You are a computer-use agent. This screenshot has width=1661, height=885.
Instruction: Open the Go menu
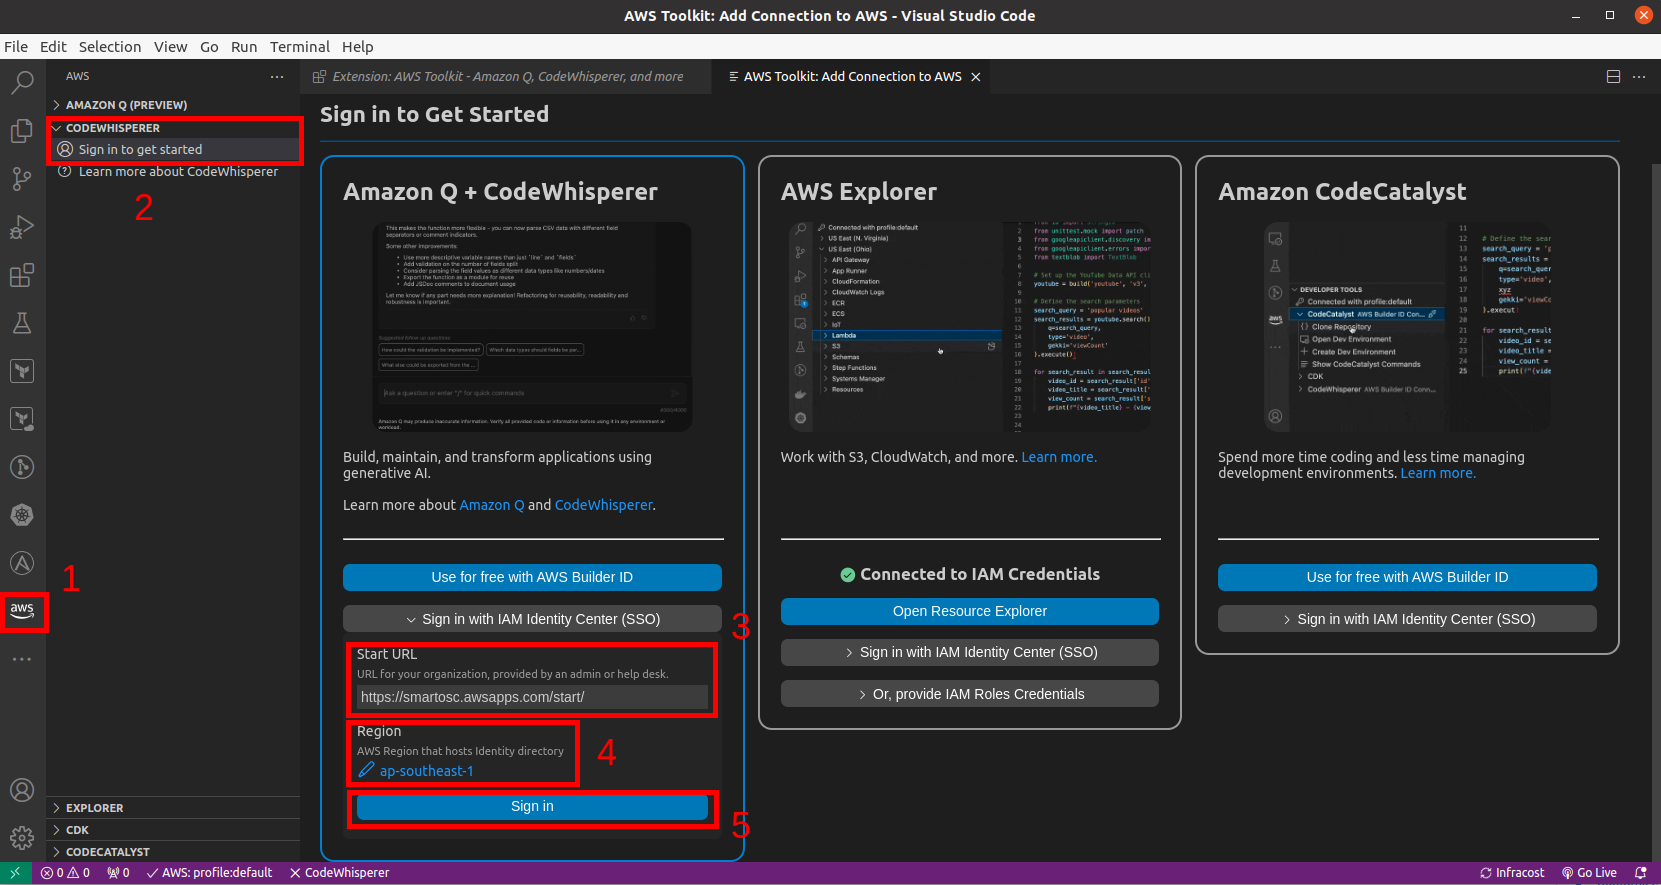pyautogui.click(x=209, y=47)
